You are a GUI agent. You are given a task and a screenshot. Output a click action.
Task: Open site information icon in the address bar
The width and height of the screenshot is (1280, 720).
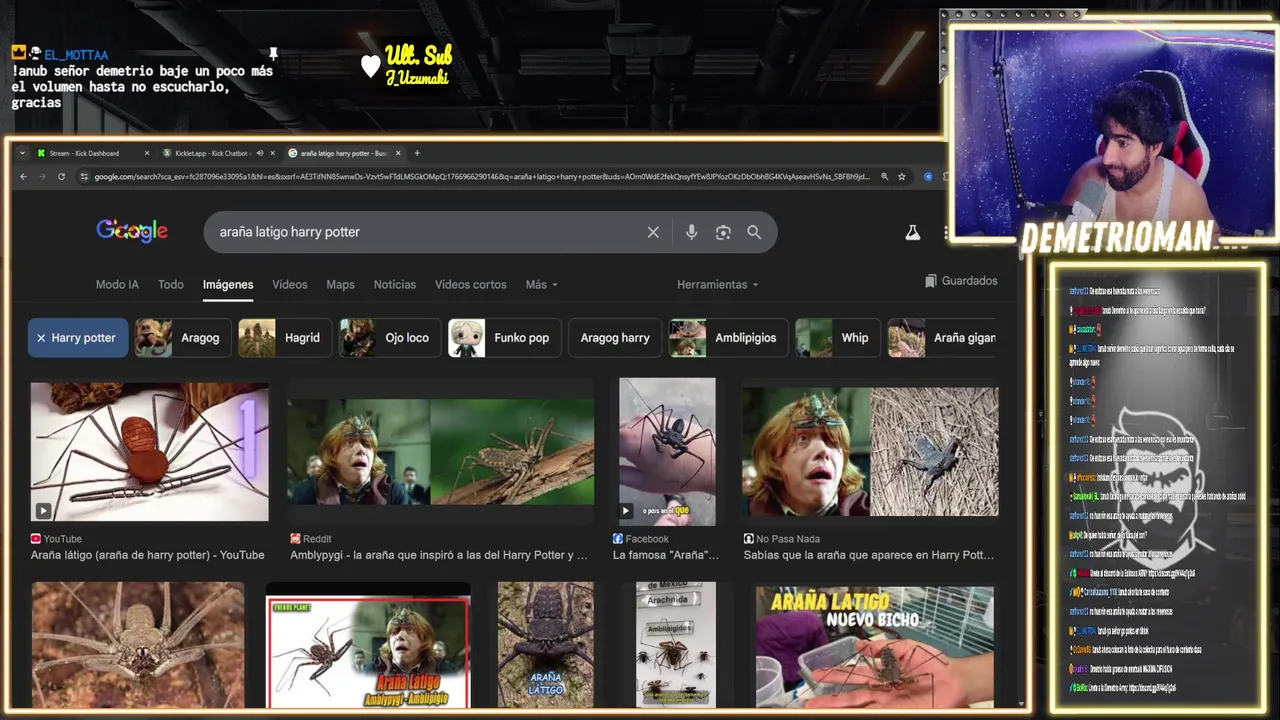click(x=82, y=177)
